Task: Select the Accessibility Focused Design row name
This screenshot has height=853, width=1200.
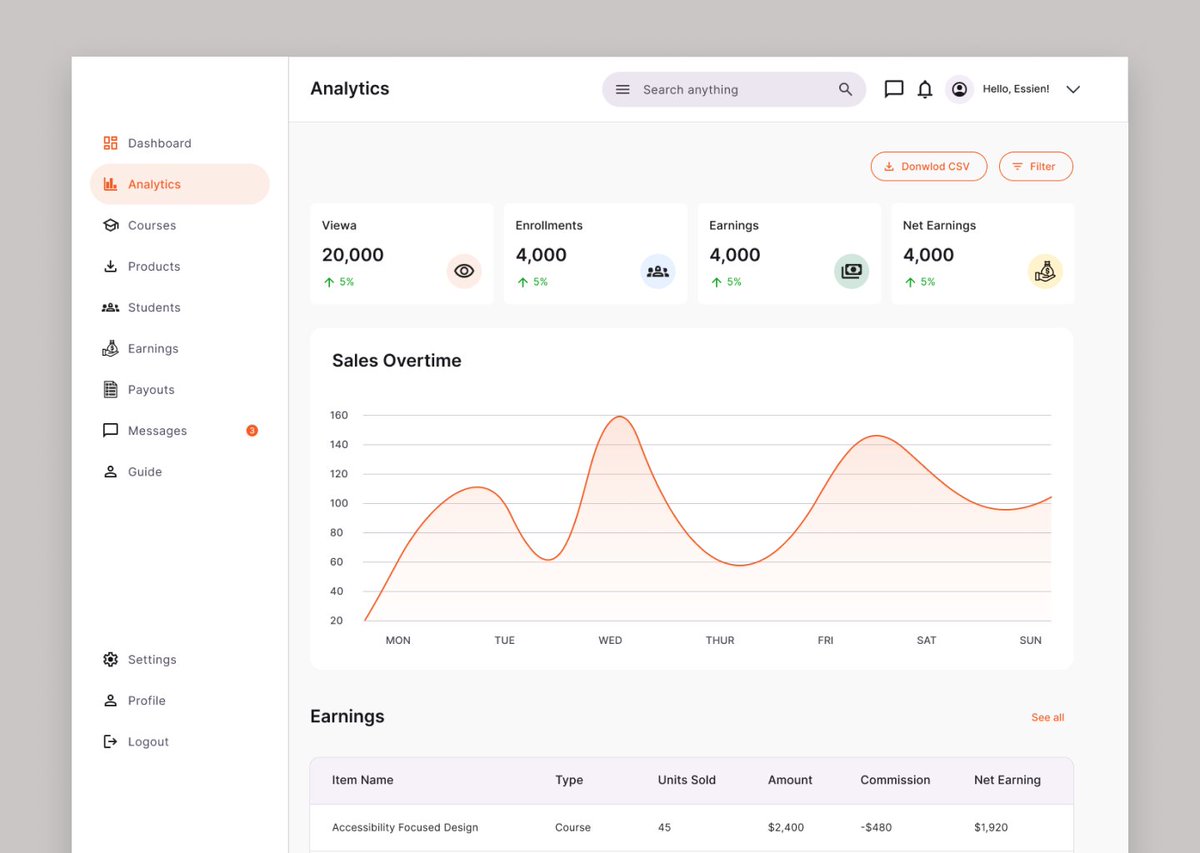Action: point(405,827)
